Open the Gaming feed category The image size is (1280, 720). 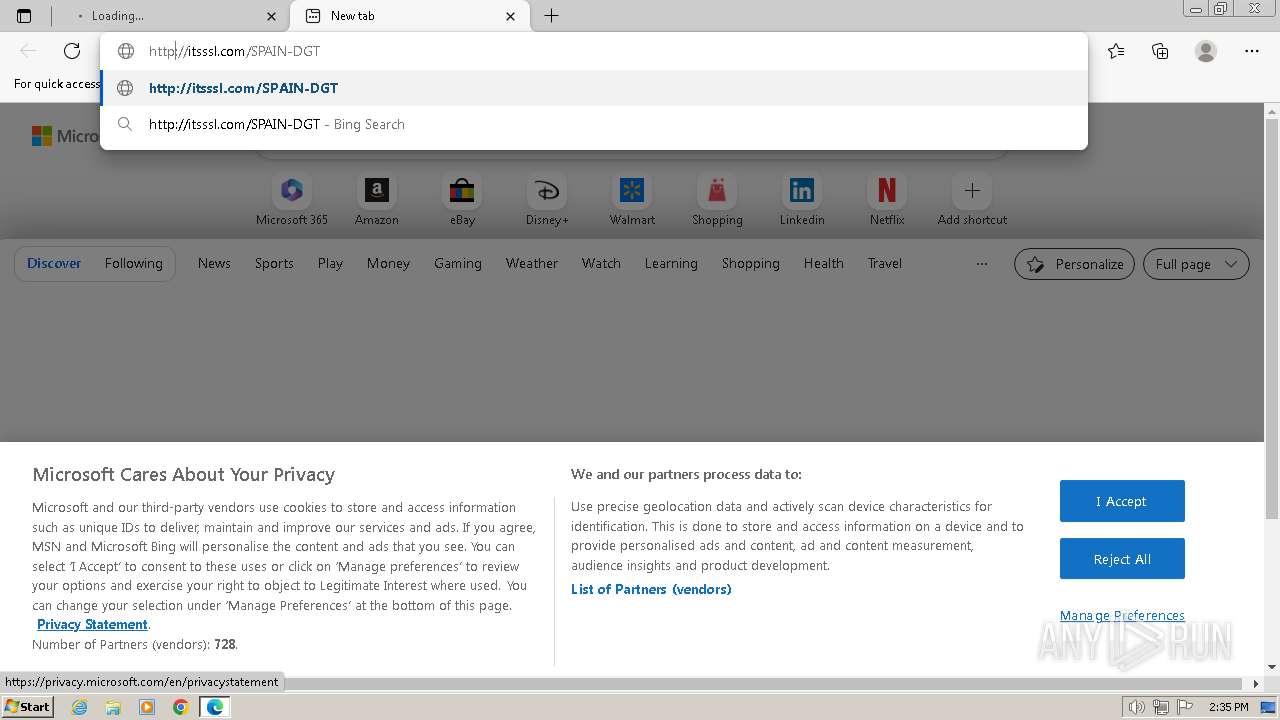pyautogui.click(x=458, y=263)
